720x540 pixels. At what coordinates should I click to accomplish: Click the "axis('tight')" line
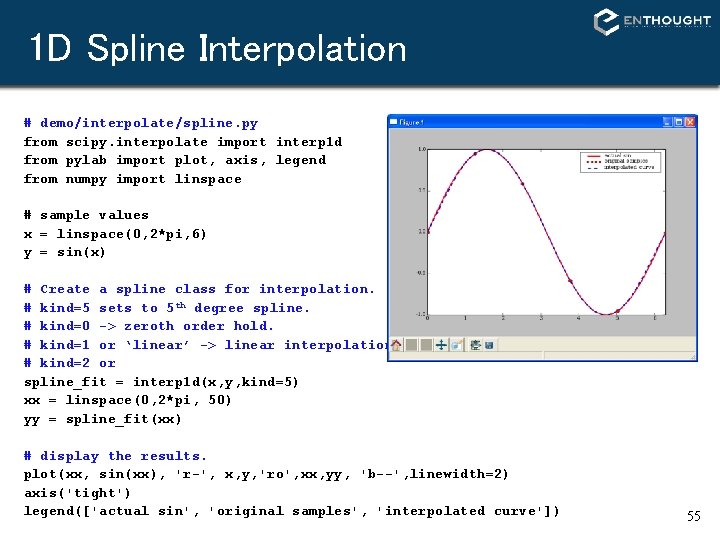click(x=77, y=493)
